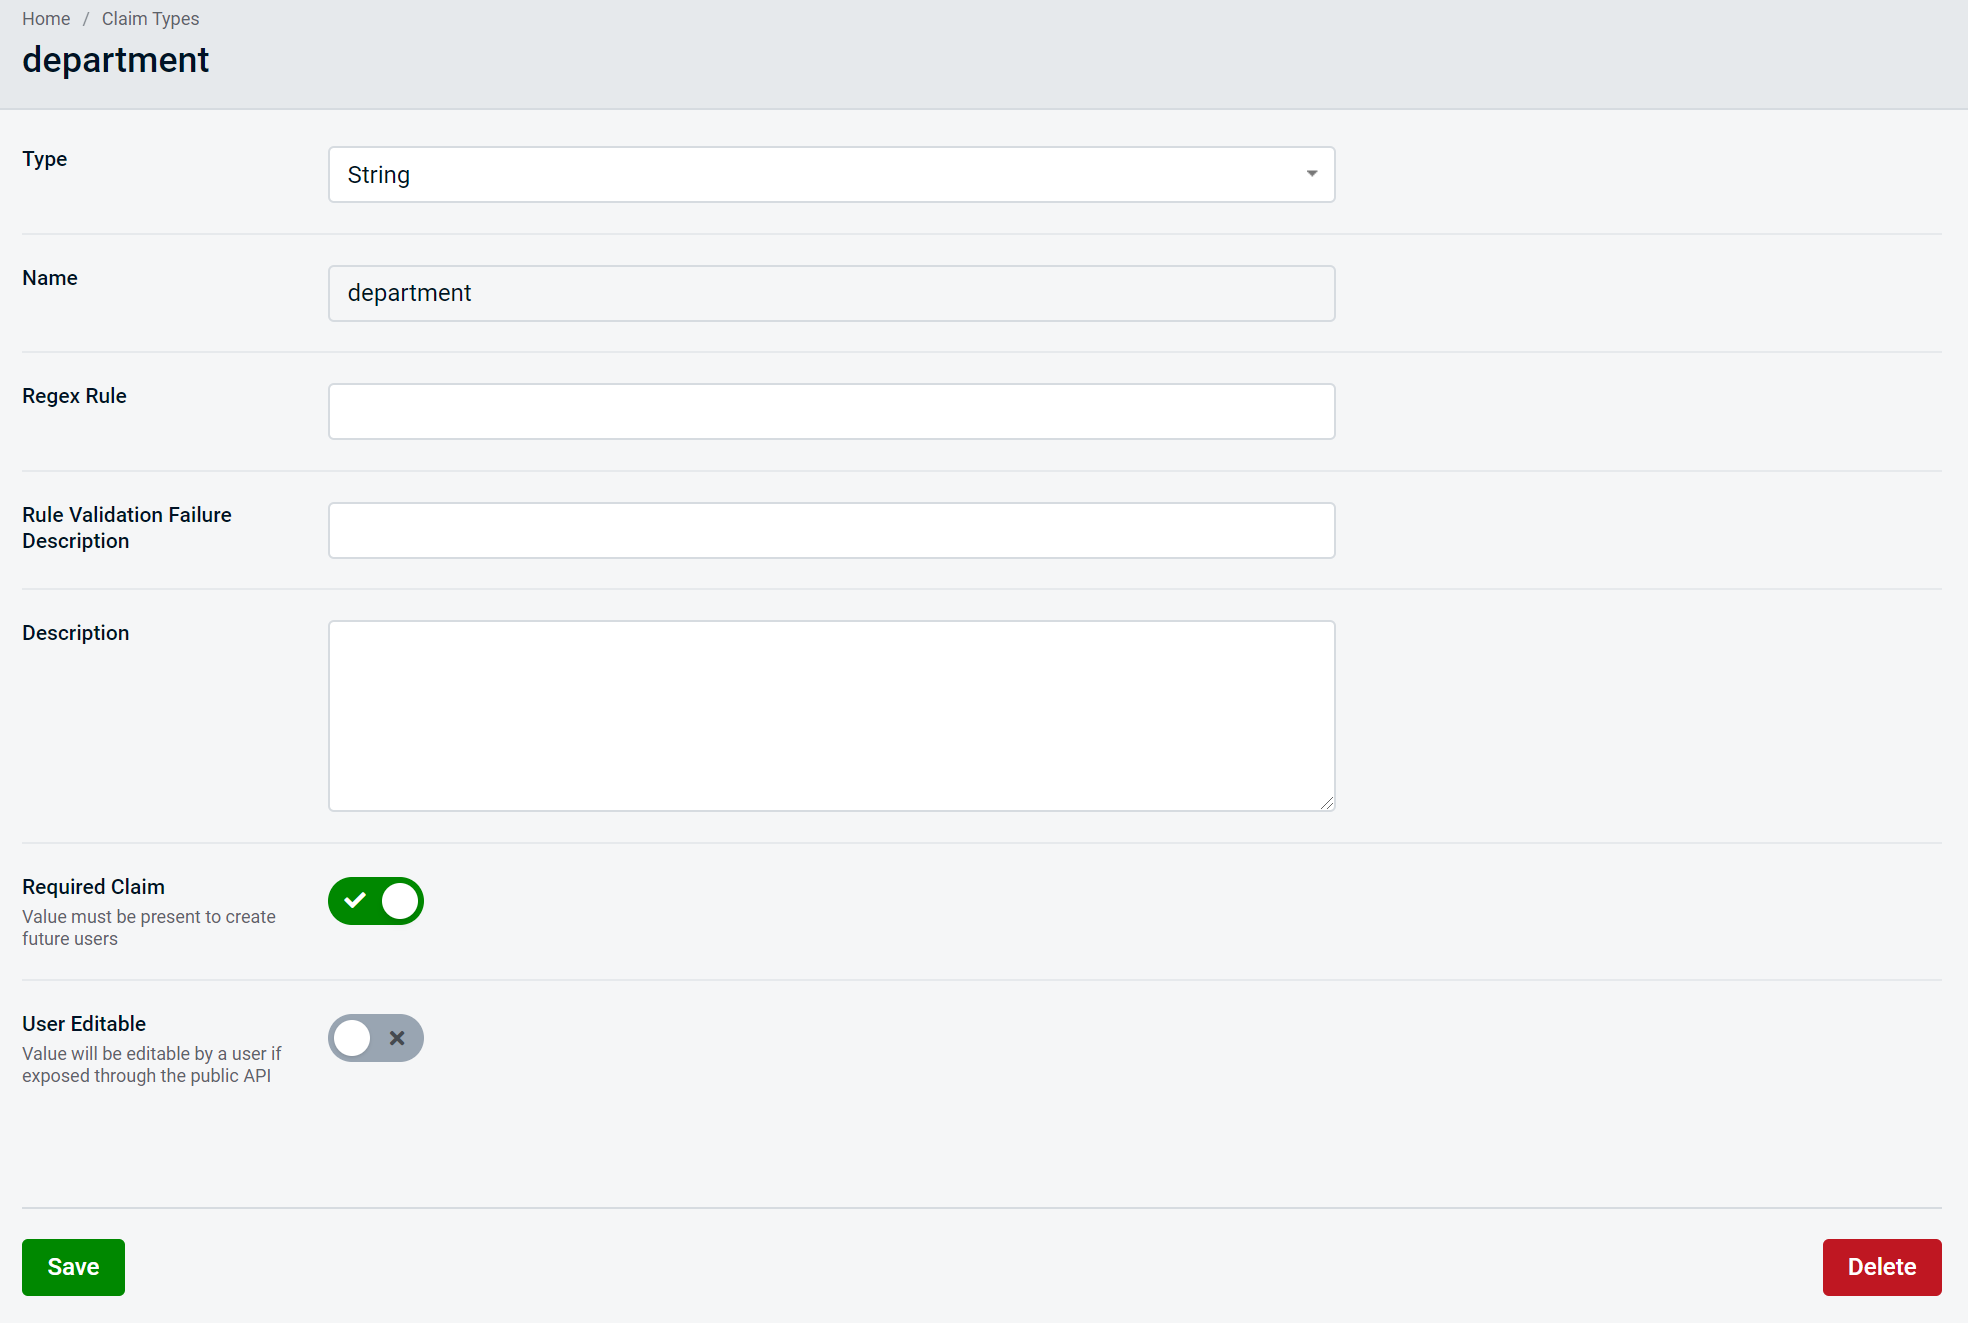The image size is (1968, 1323).
Task: Click the Description field label
Action: (75, 633)
